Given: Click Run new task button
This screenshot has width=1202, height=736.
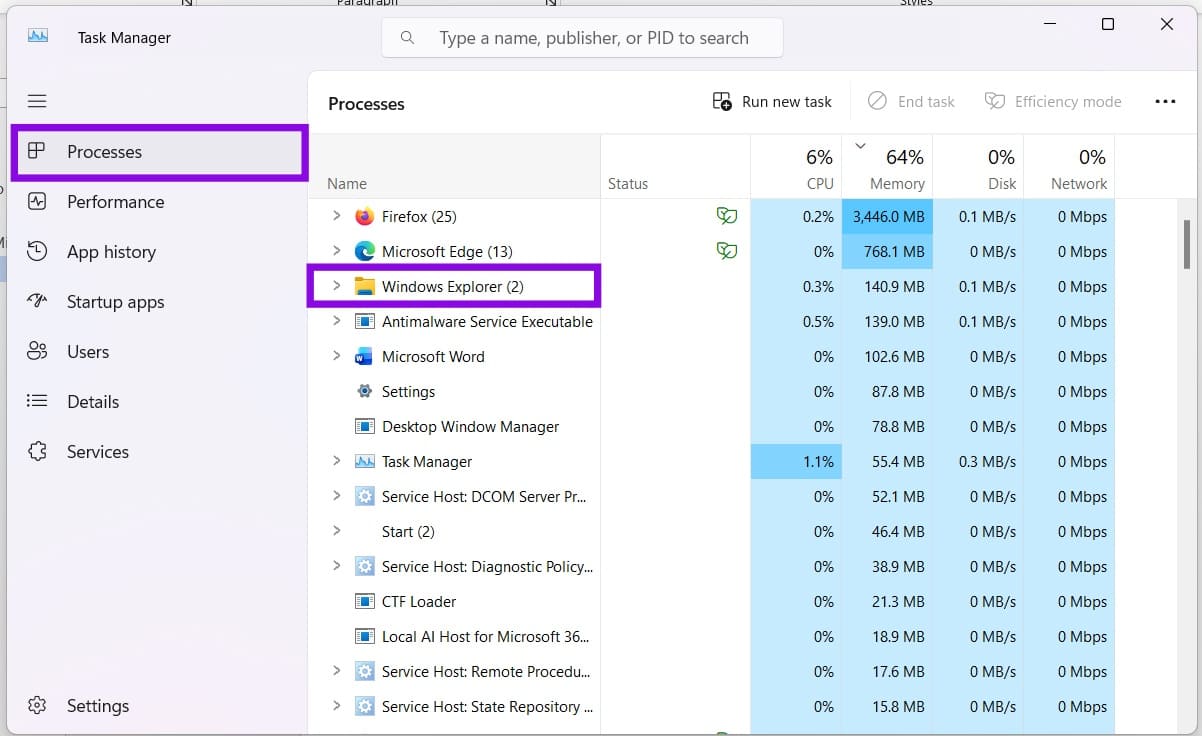Looking at the screenshot, I should click(x=772, y=101).
